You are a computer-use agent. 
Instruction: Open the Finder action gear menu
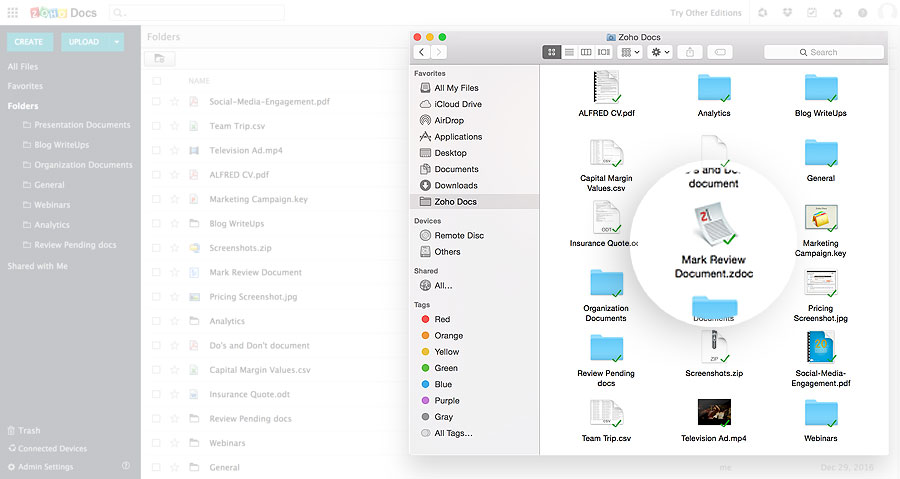(x=660, y=52)
